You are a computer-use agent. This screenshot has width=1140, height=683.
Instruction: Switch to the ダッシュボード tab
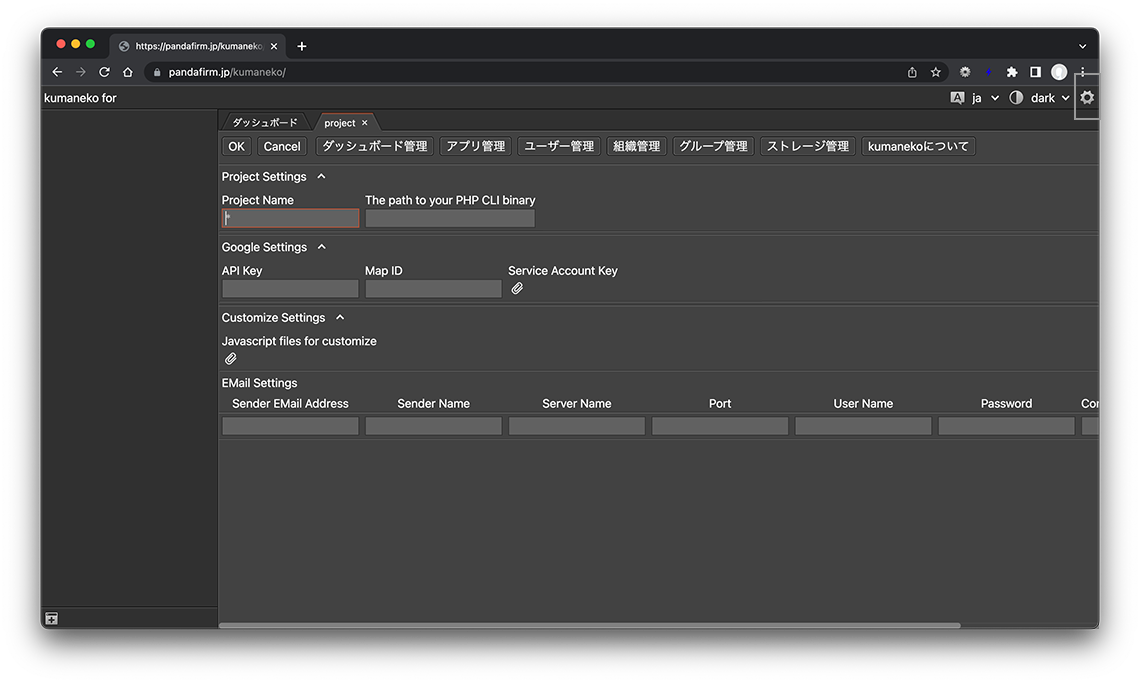pyautogui.click(x=265, y=123)
